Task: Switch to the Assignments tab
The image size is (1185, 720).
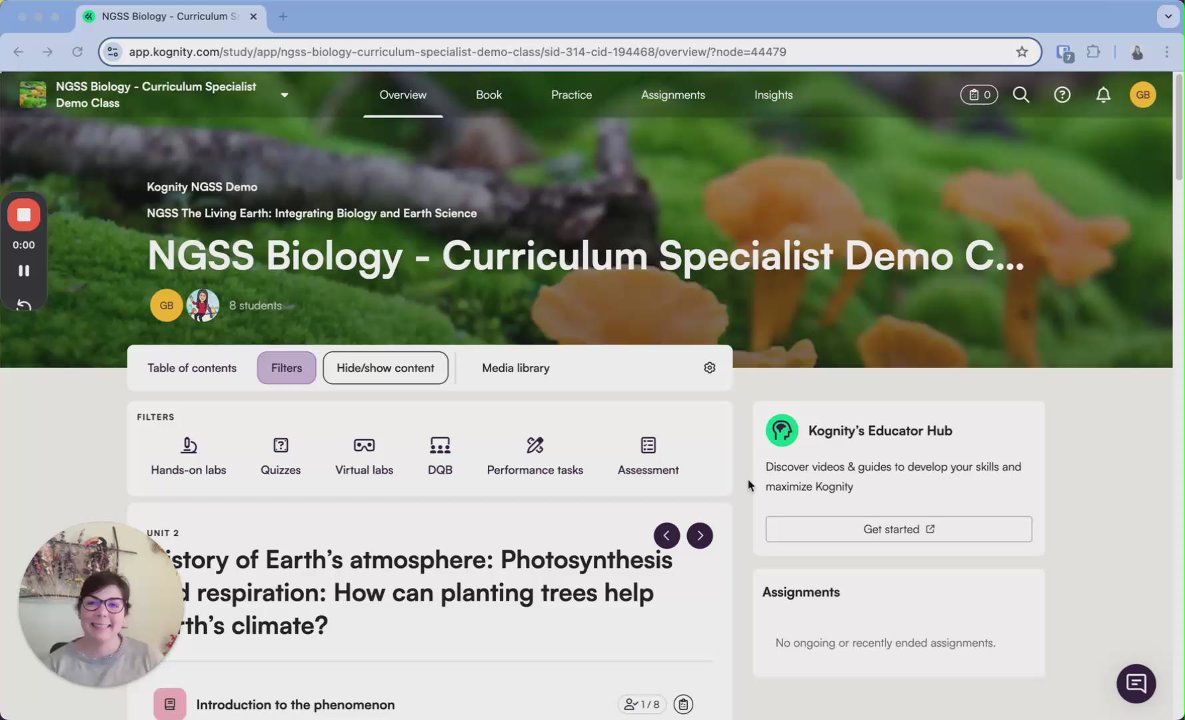Action: [x=673, y=94]
